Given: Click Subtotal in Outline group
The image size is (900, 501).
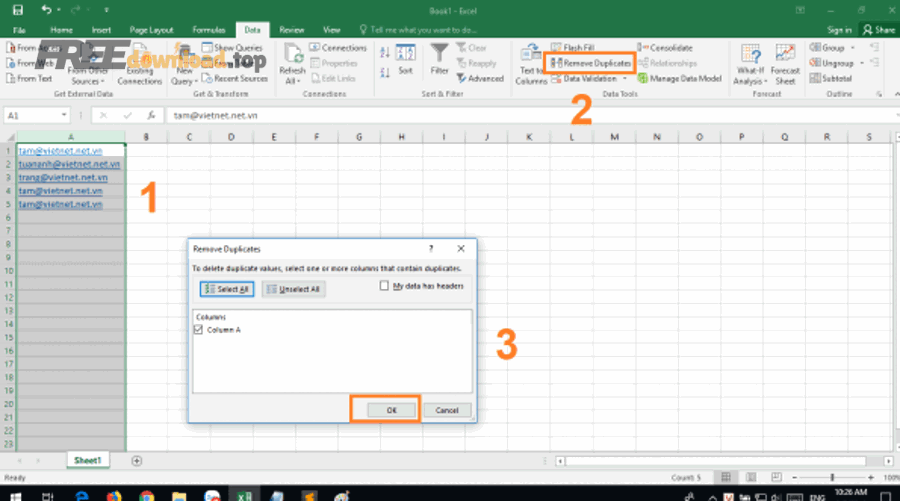Looking at the screenshot, I should (831, 79).
